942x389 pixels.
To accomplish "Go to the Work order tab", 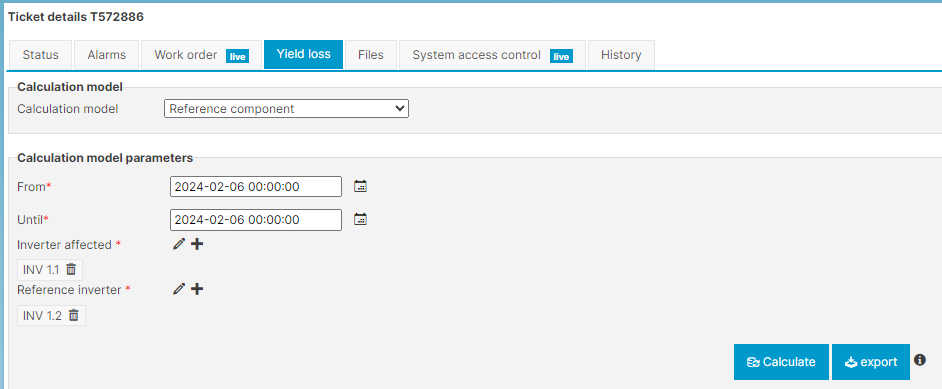I will 201,55.
